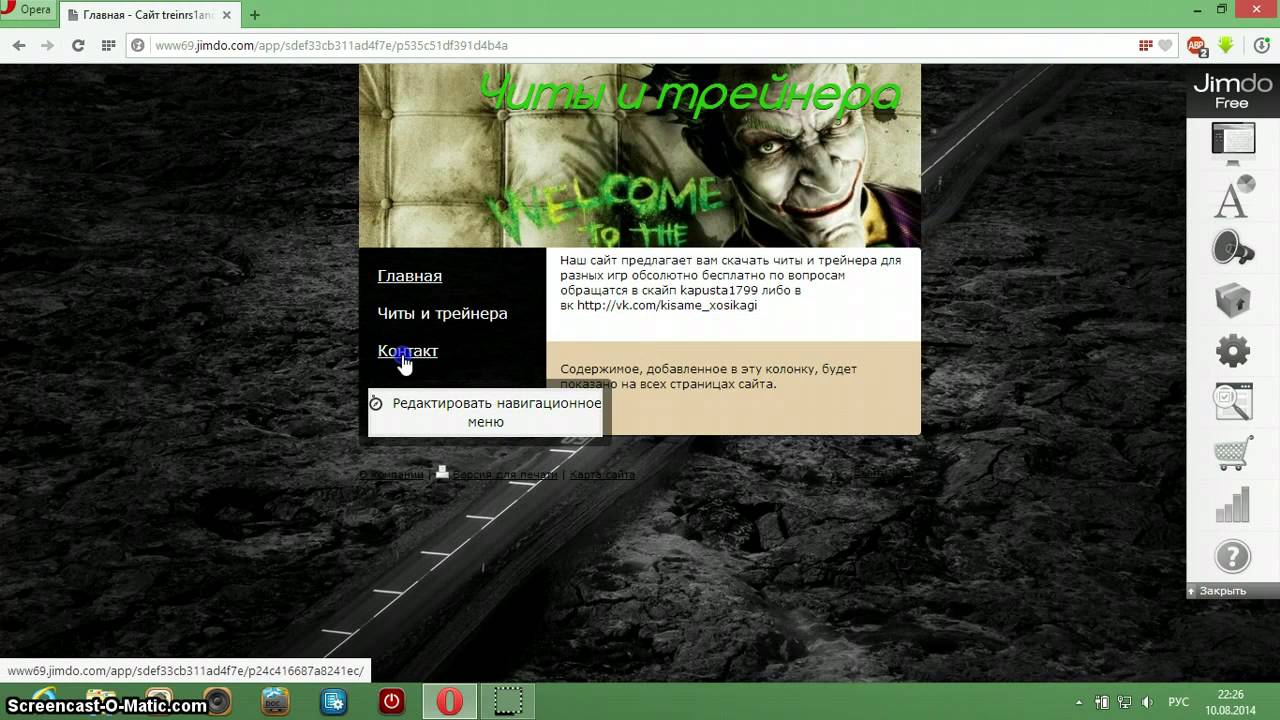The width and height of the screenshot is (1280, 720).
Task: Show all tabs grid view icon
Action: (108, 45)
